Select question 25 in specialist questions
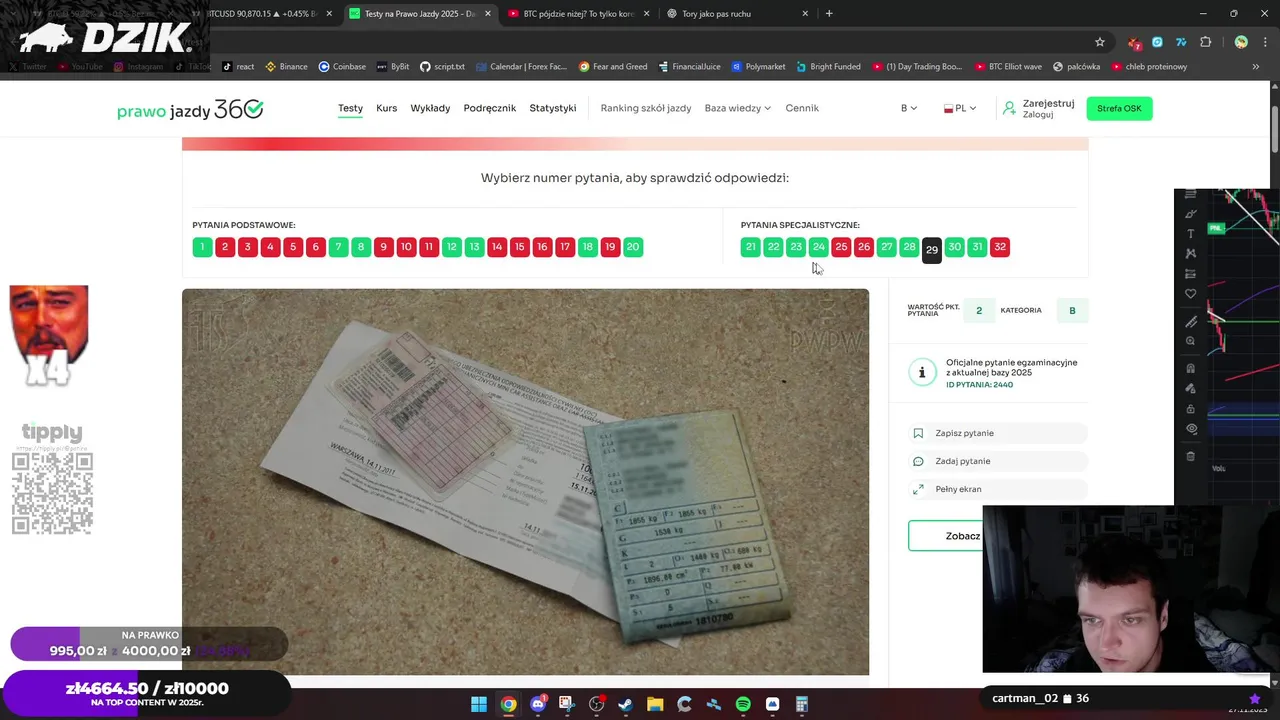Image resolution: width=1280 pixels, height=720 pixels. [x=841, y=247]
